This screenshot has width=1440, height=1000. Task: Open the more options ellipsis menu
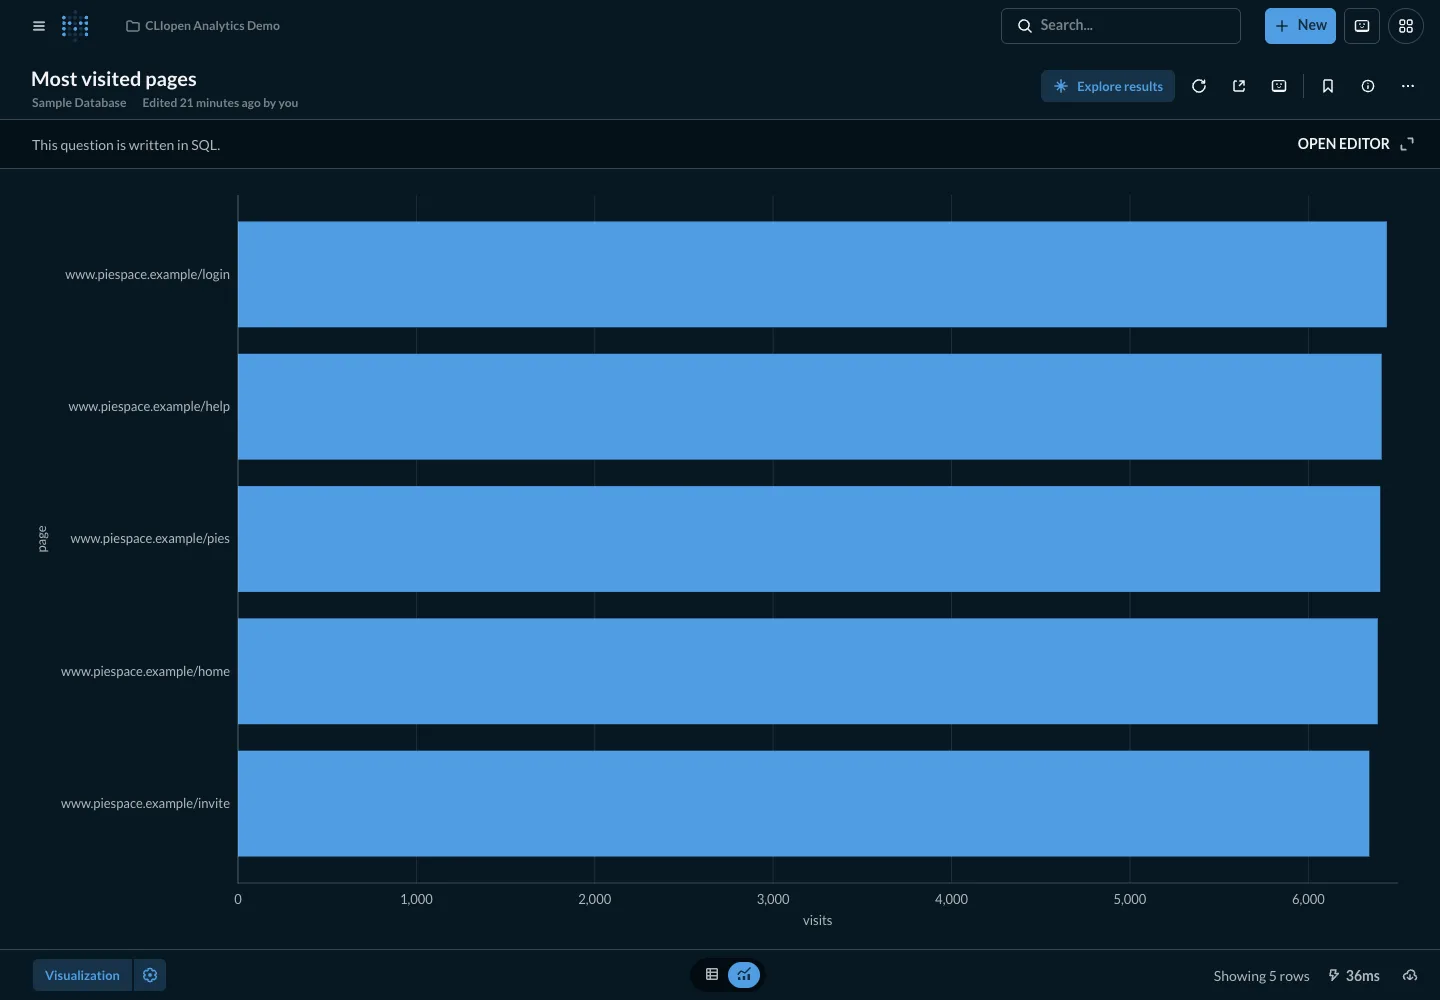coord(1408,86)
